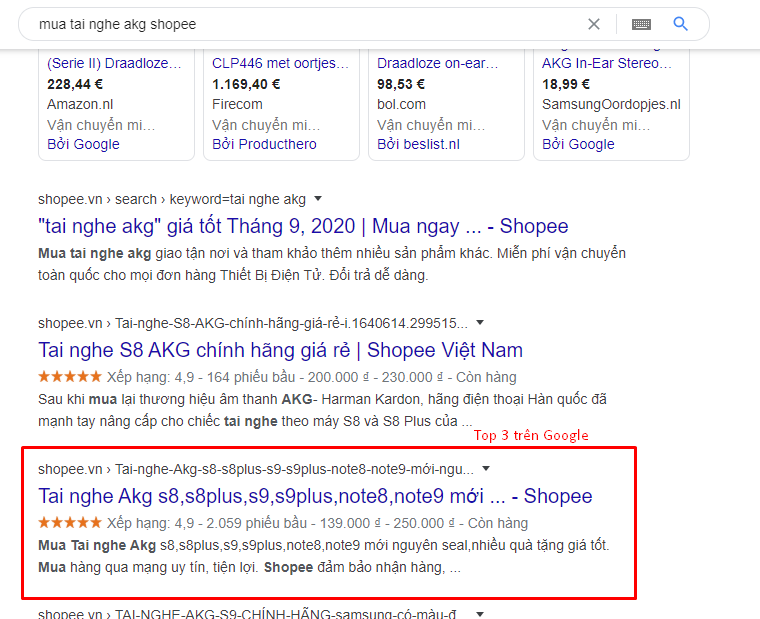The height and width of the screenshot is (619, 760).
Task: Click inside the search box with 'mua tai nghe akg shopee'
Action: click(x=300, y=24)
